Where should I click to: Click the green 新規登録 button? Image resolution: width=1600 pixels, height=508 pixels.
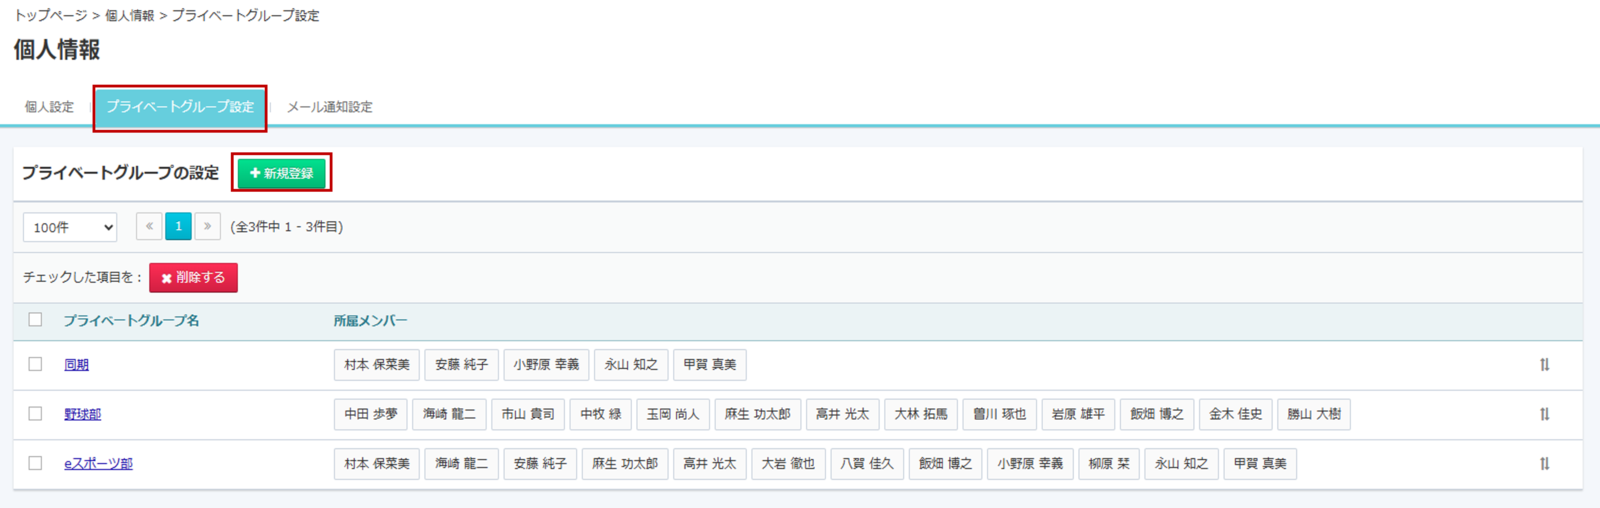point(282,173)
